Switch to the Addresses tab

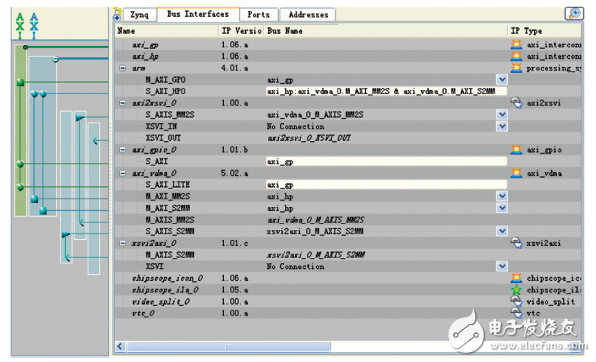(308, 15)
